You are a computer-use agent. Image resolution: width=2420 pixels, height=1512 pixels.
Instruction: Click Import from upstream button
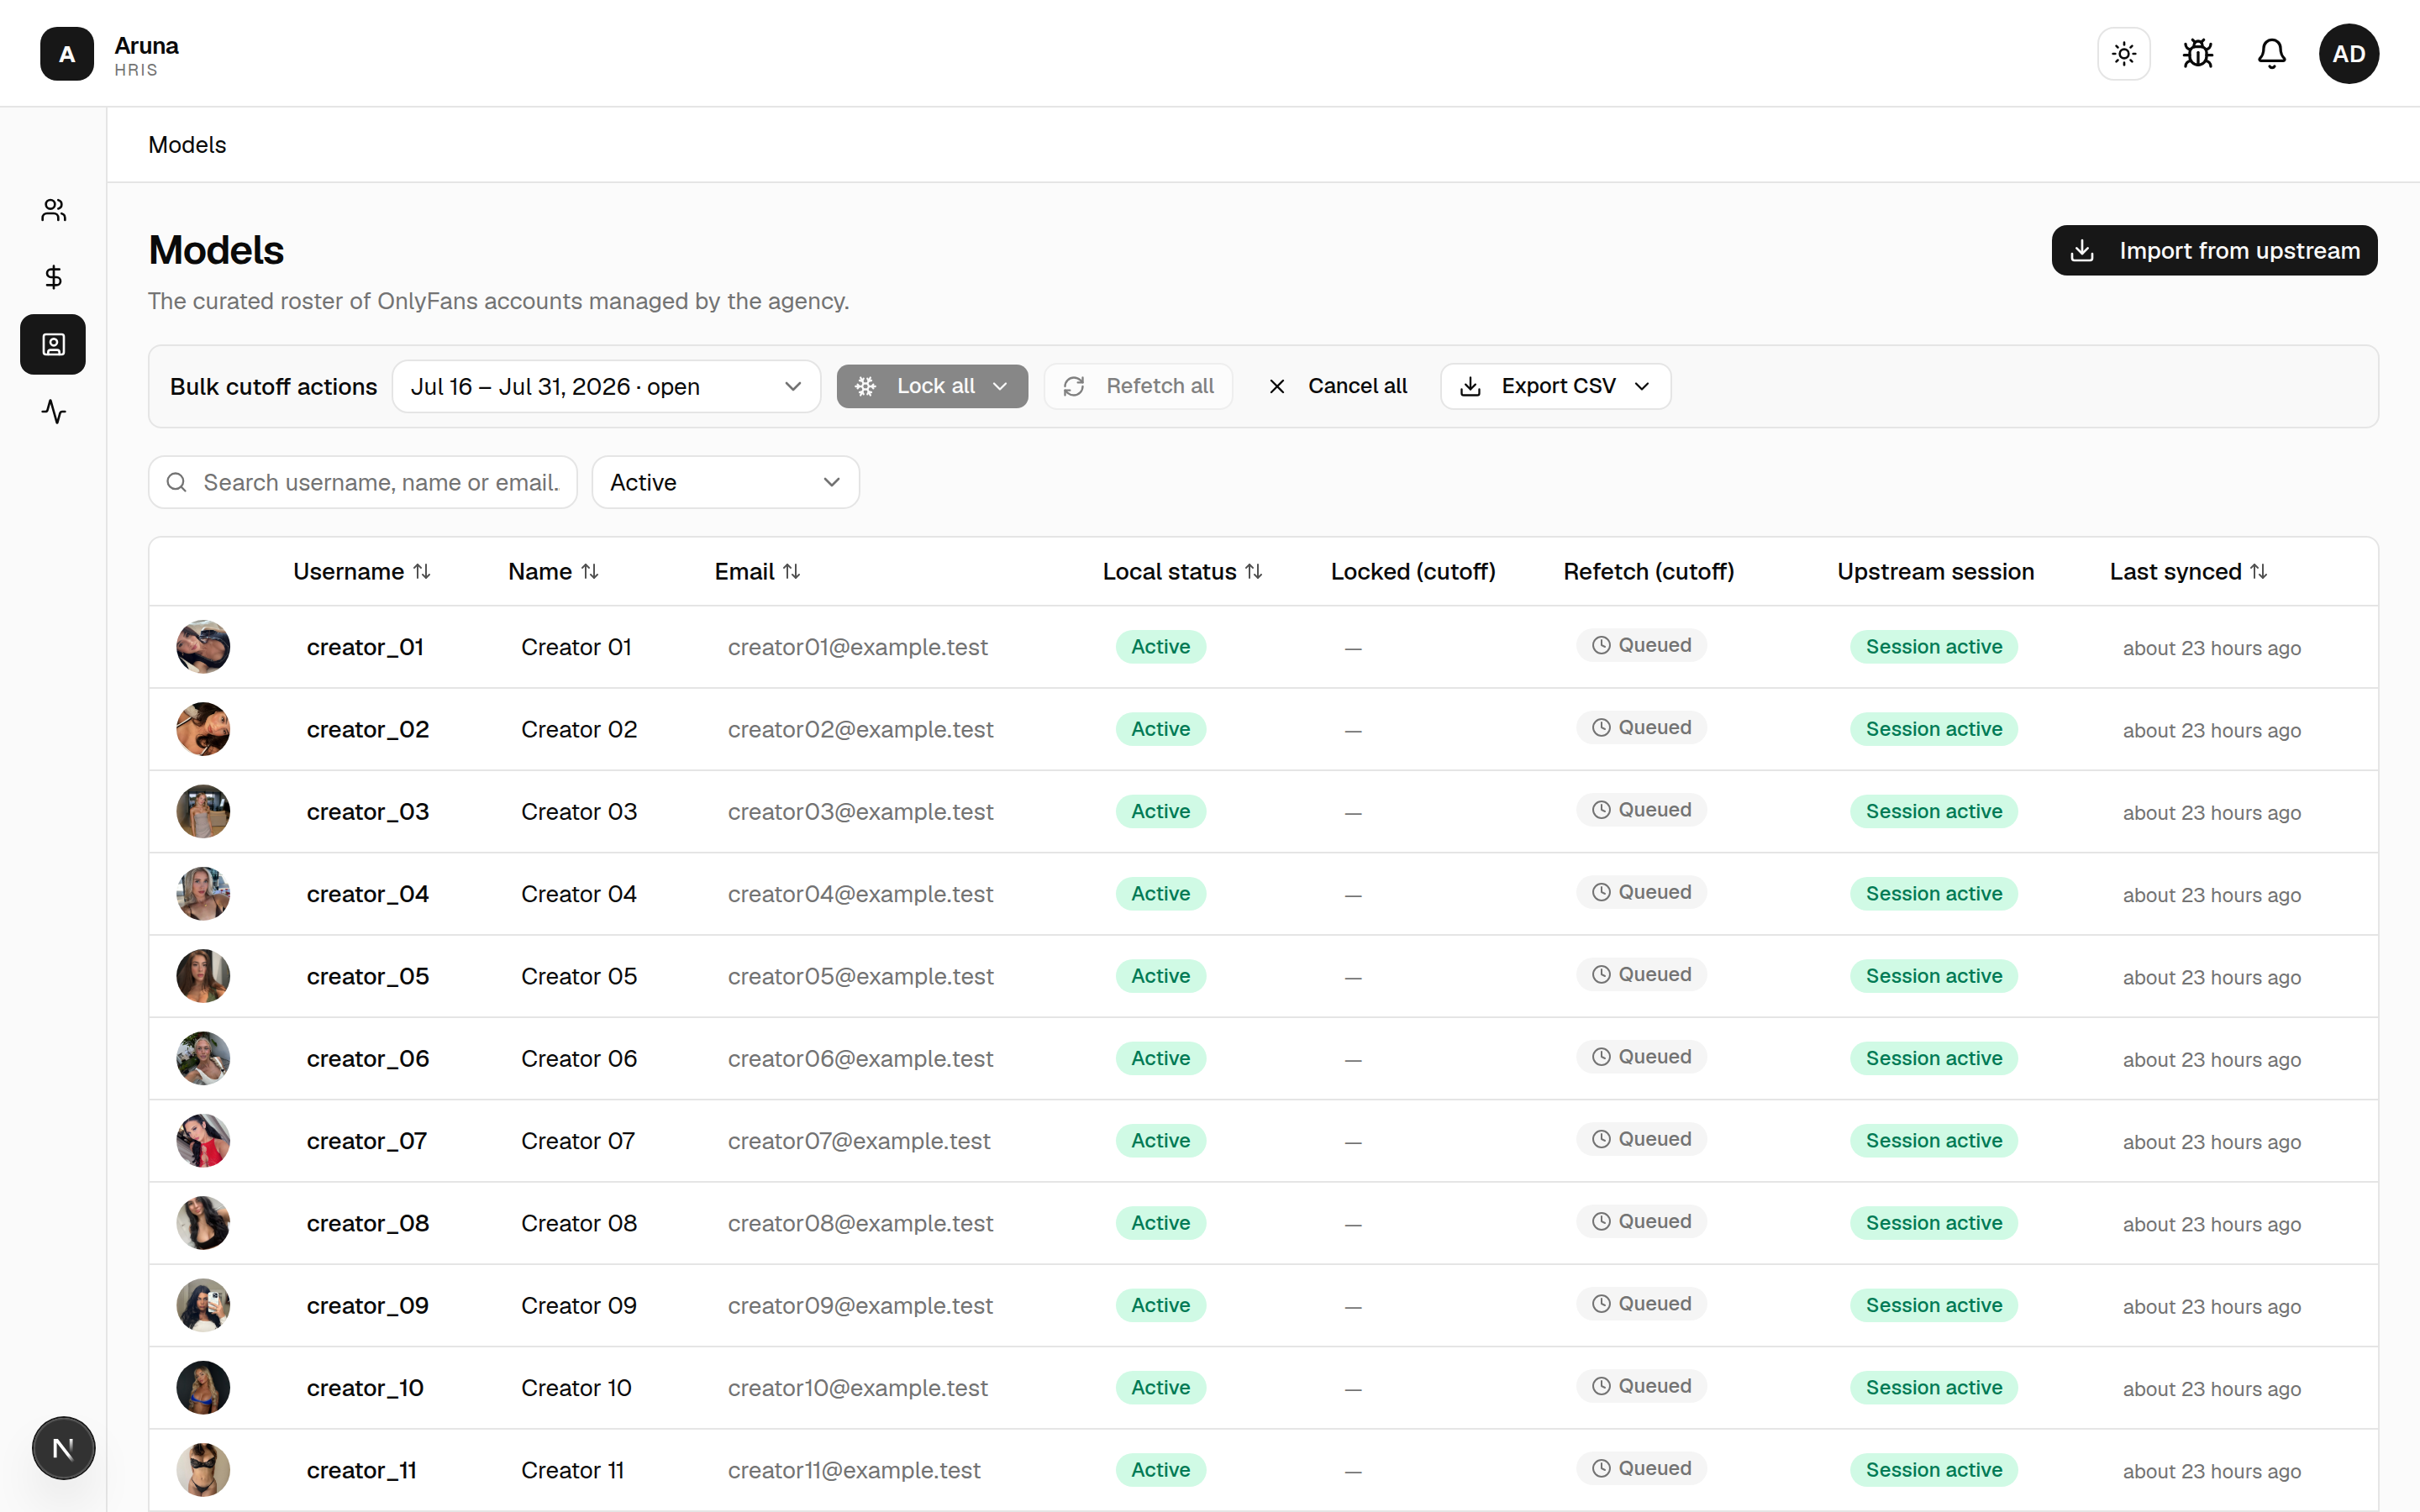(x=2214, y=250)
